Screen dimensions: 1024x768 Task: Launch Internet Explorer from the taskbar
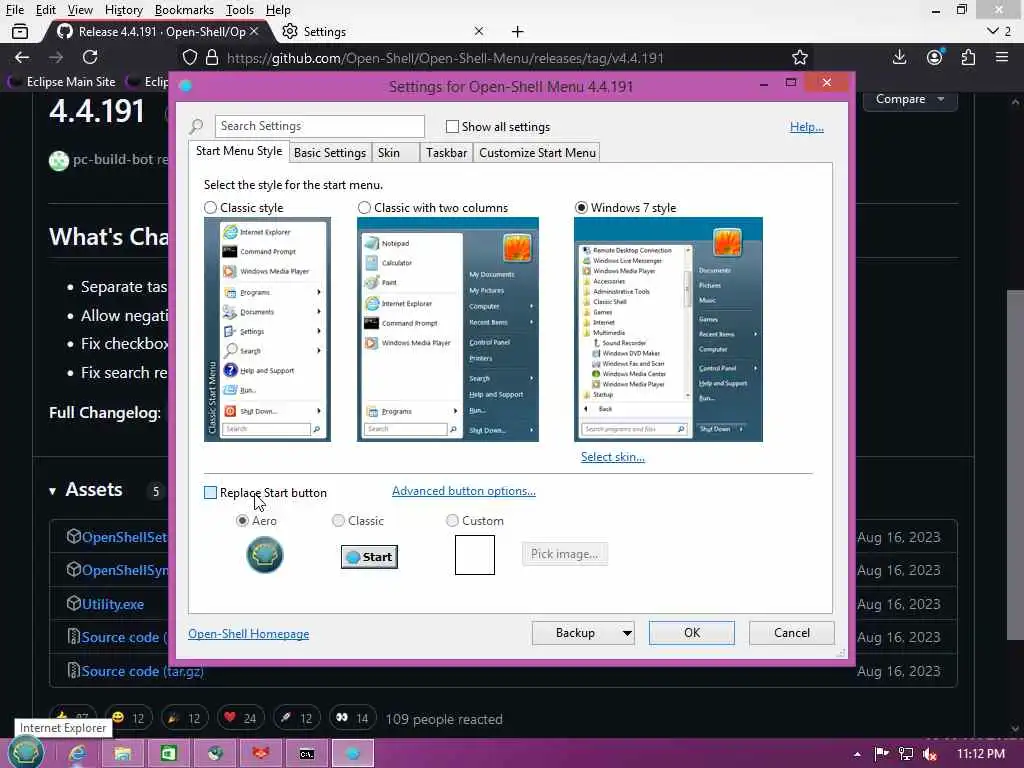(78, 754)
